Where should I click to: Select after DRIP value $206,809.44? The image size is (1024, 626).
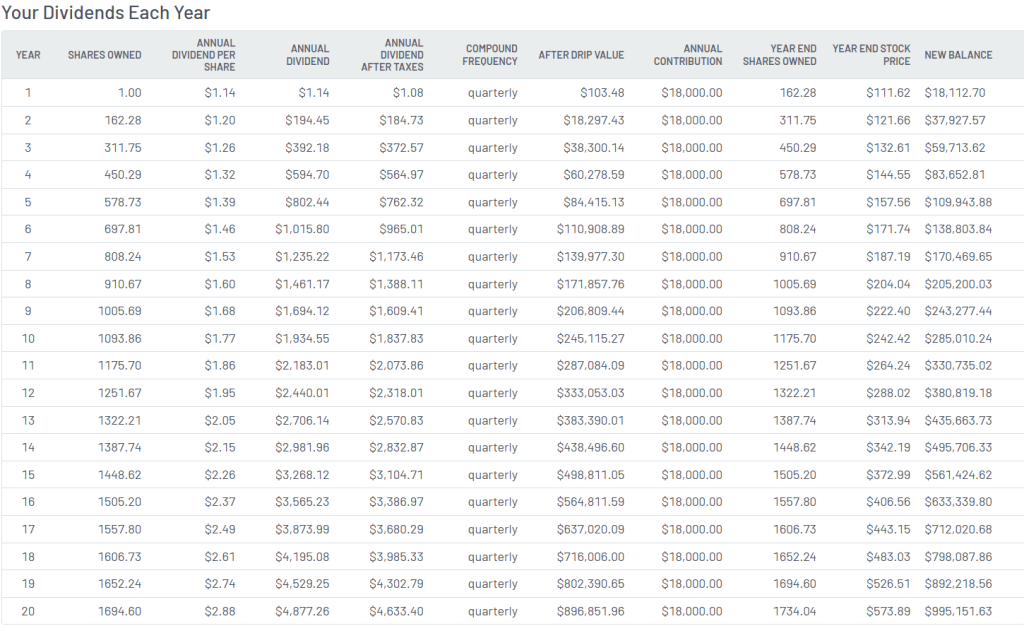[590, 311]
